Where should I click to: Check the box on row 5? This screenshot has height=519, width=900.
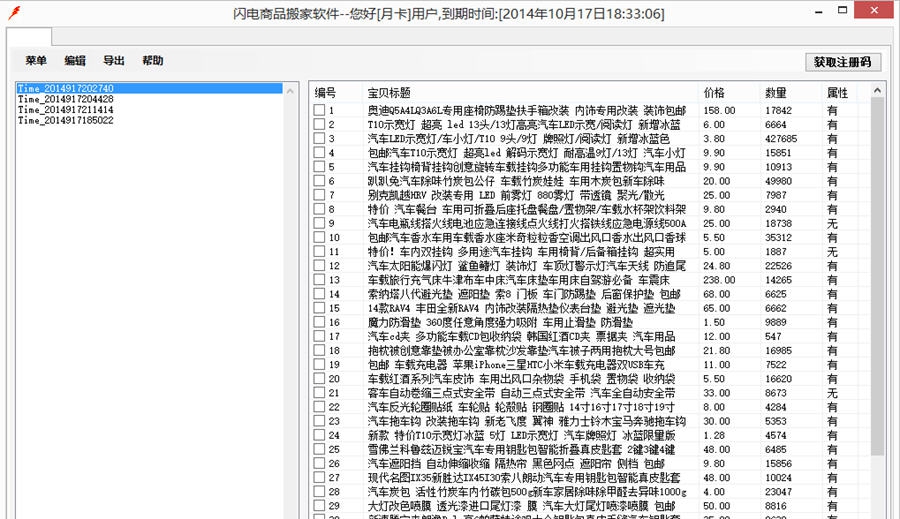319,166
